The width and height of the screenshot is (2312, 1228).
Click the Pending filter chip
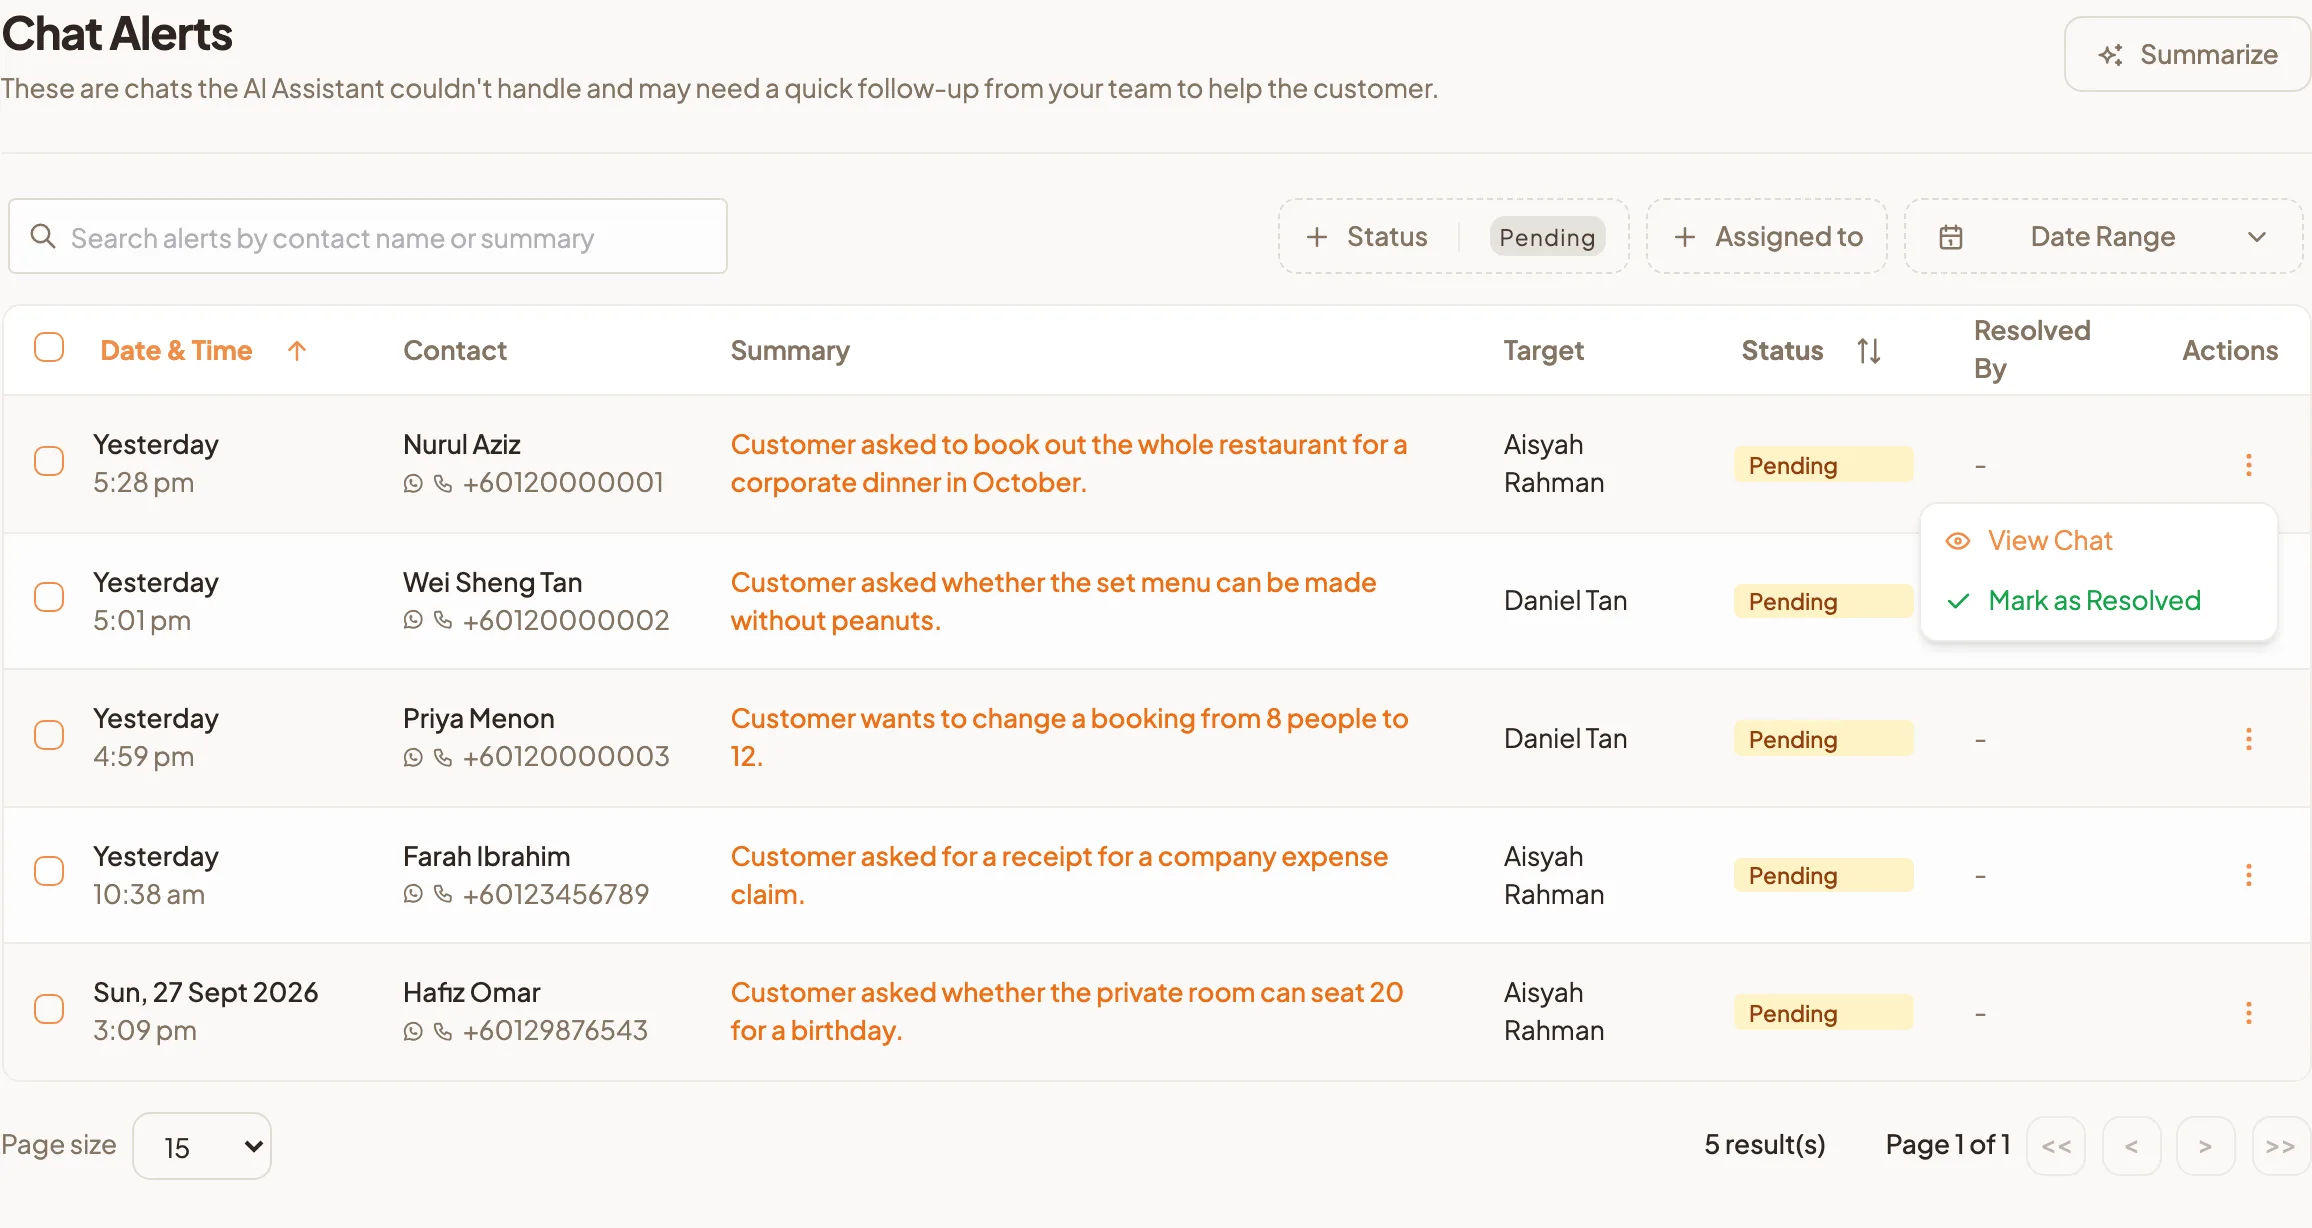(1547, 237)
